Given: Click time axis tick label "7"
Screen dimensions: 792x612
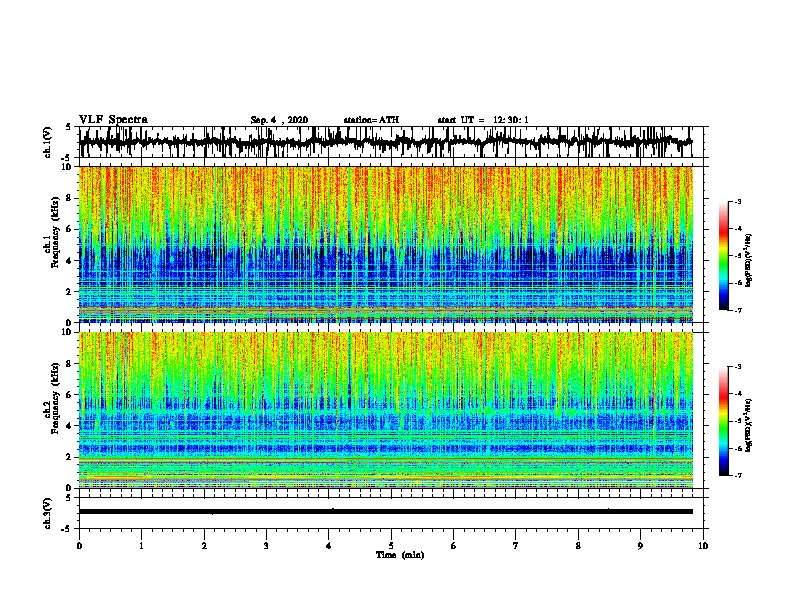Looking at the screenshot, I should pos(516,546).
